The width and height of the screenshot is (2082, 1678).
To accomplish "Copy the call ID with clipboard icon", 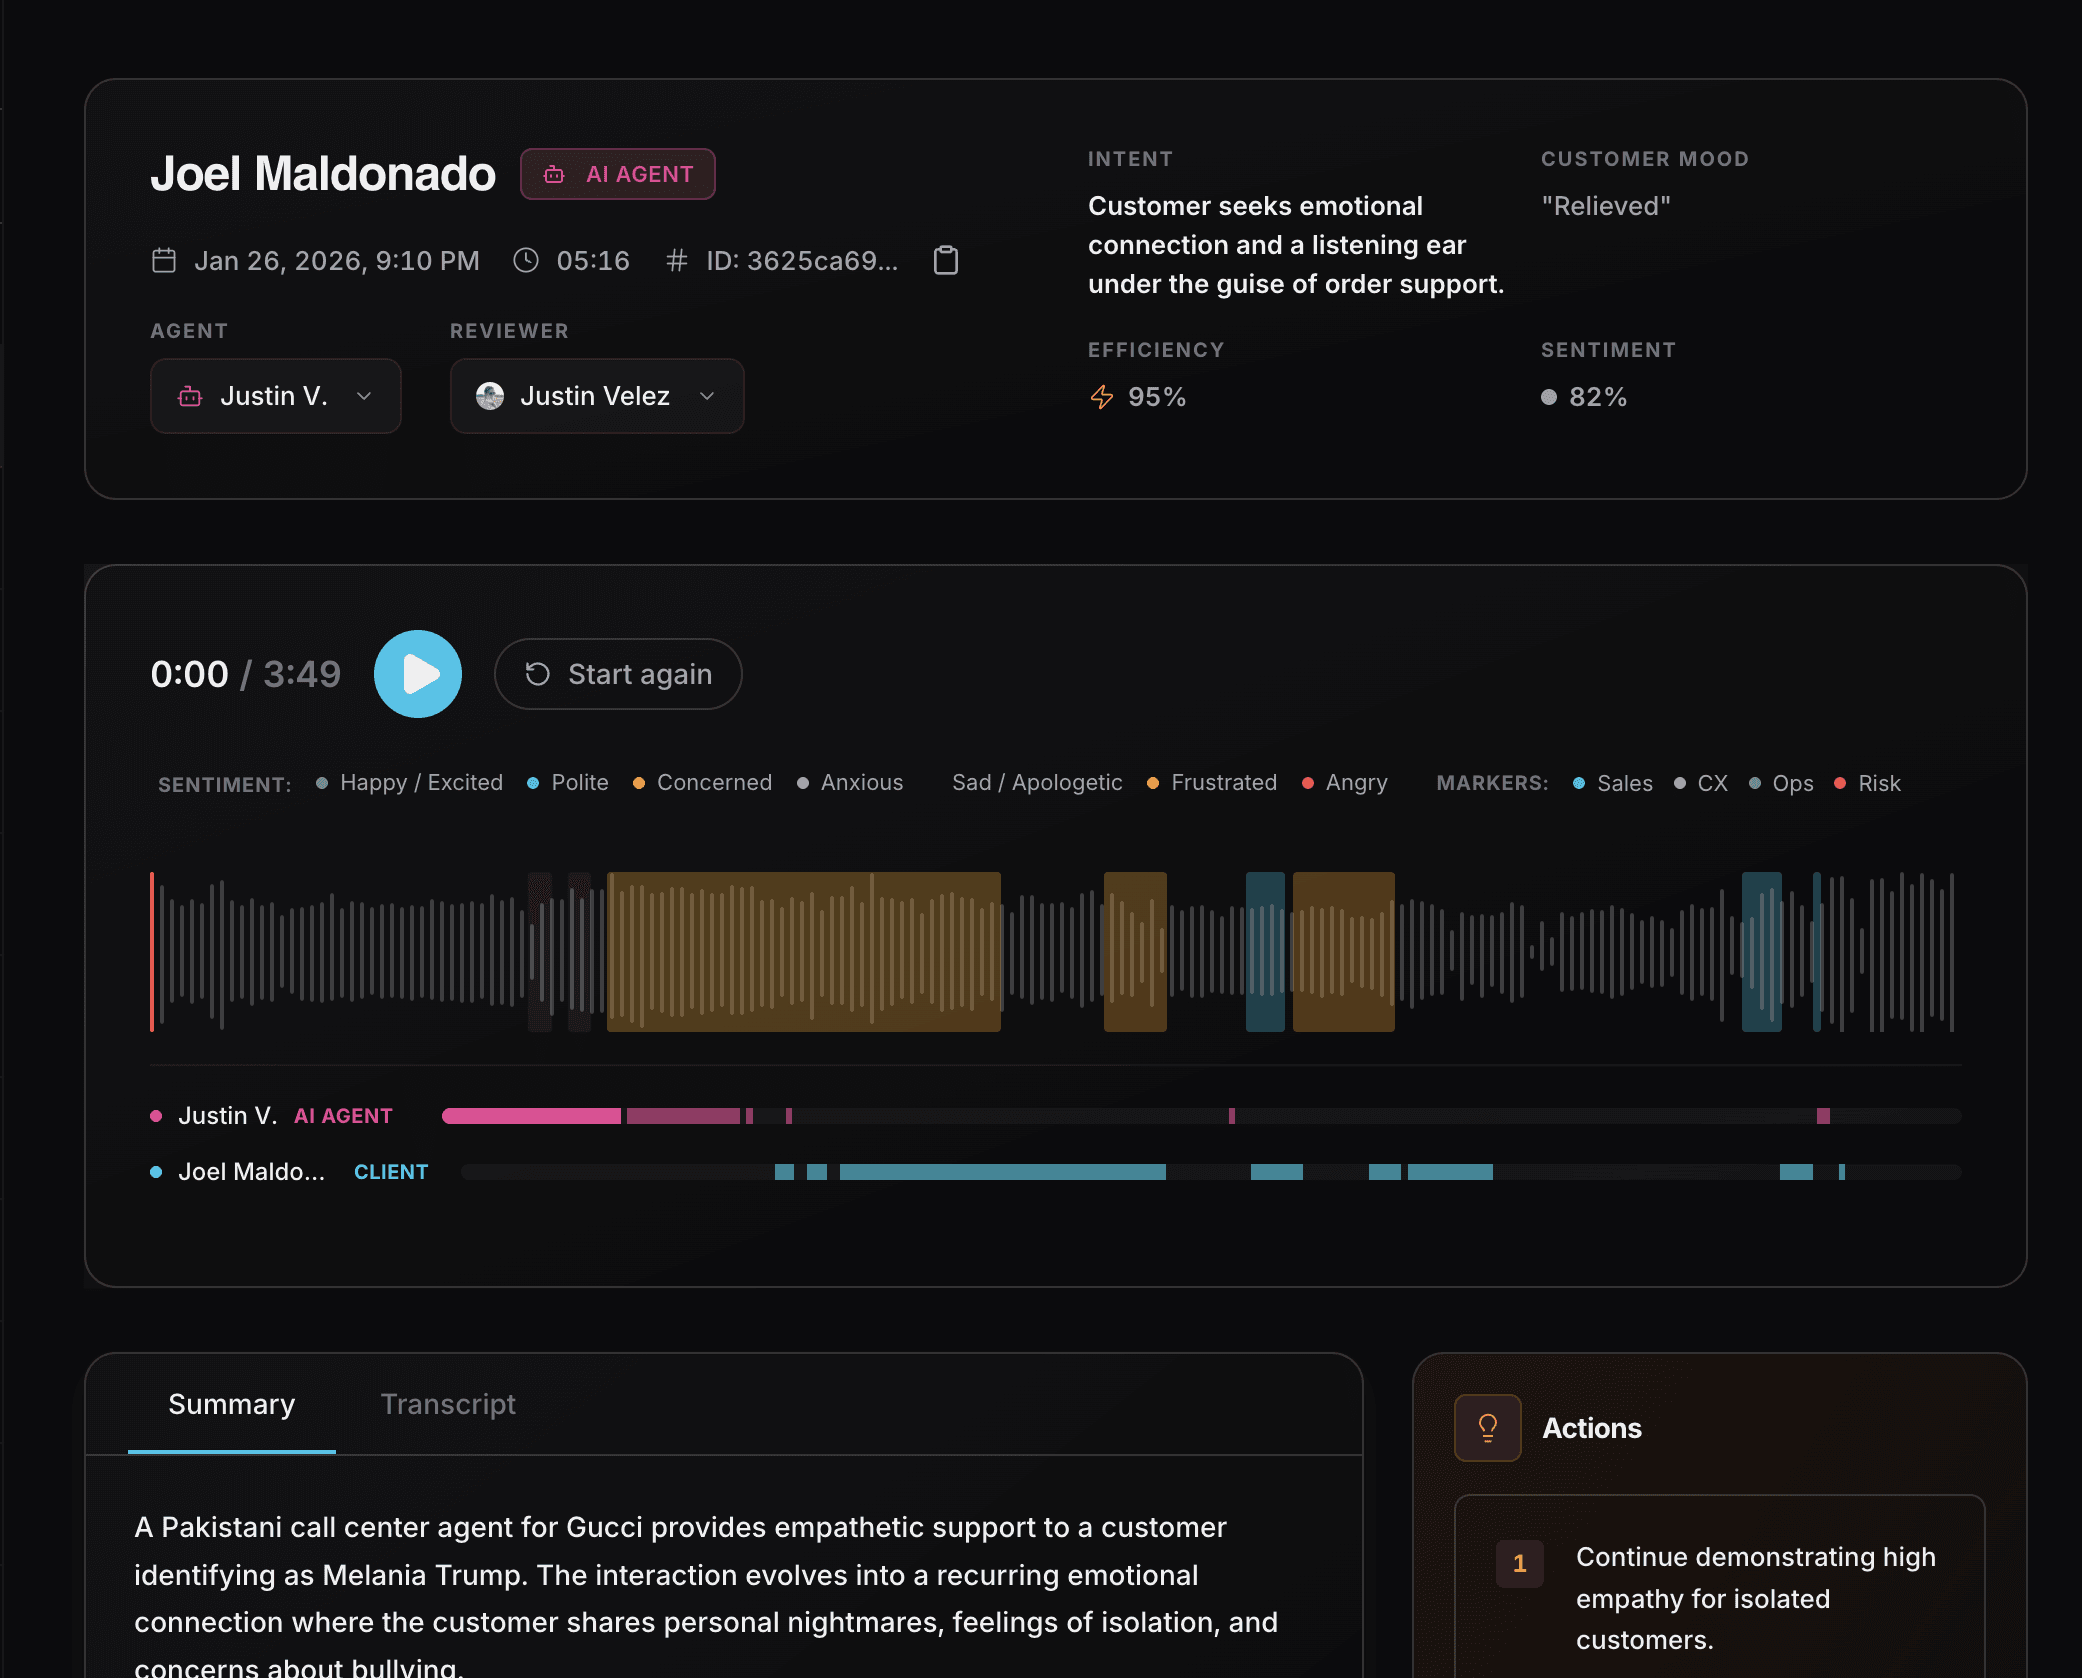I will pos(945,261).
